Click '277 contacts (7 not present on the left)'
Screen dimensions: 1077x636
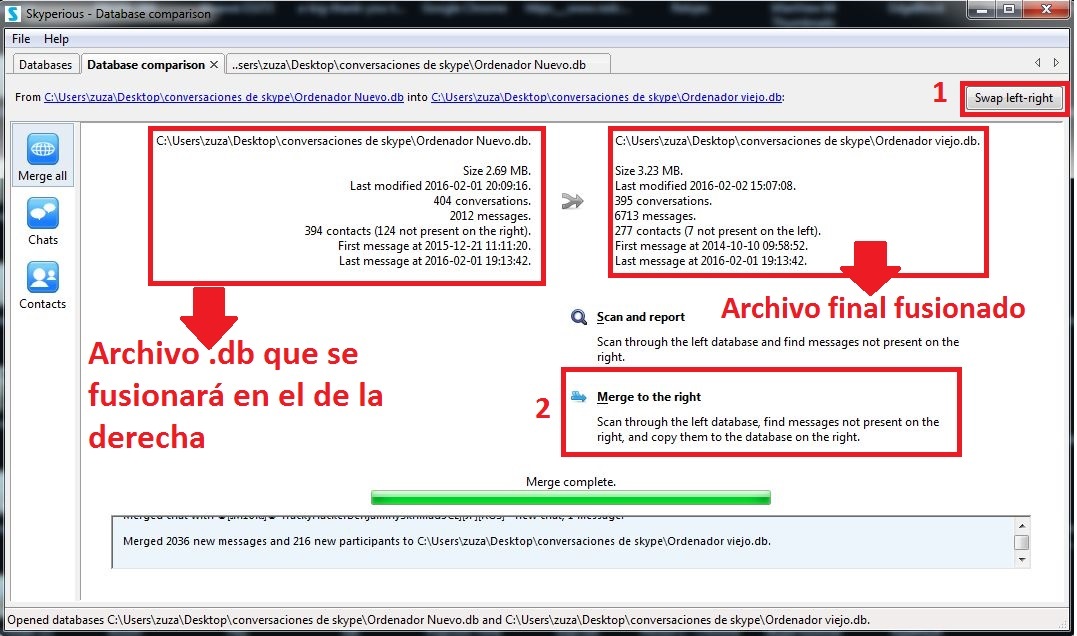click(x=718, y=231)
